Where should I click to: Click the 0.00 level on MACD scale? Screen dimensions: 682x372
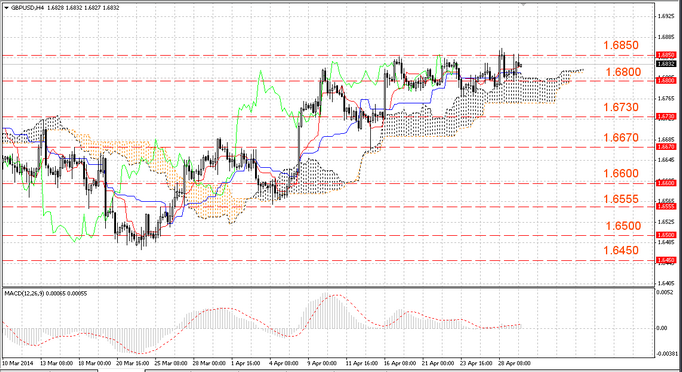(661, 328)
